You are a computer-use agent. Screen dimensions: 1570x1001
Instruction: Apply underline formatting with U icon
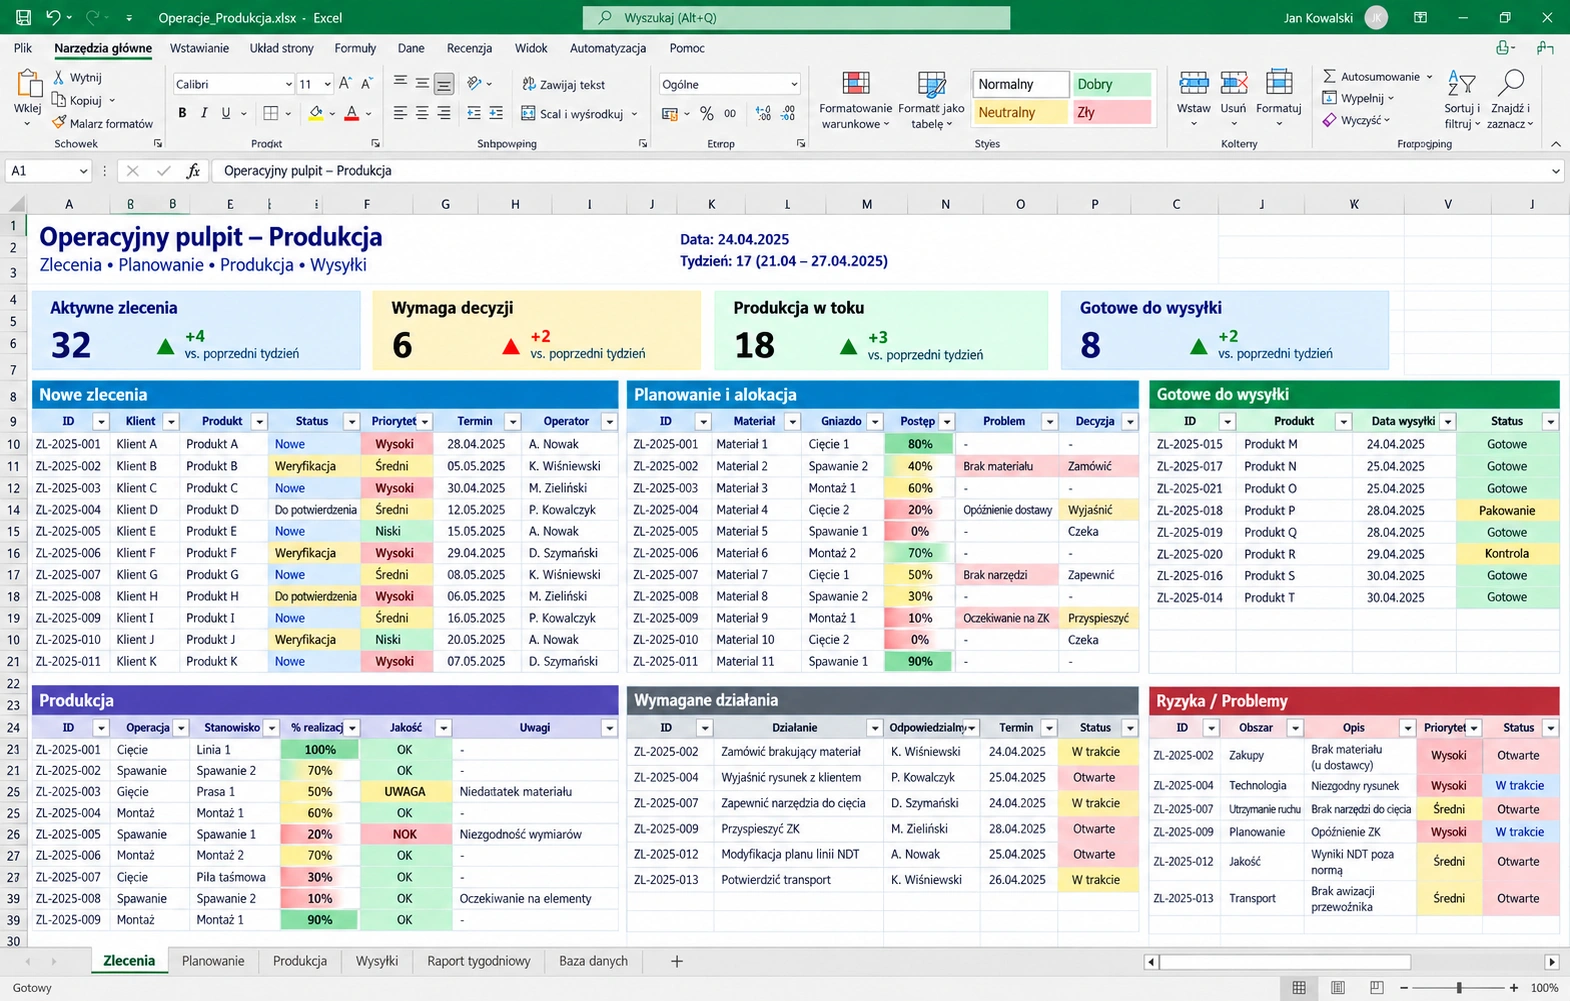(x=226, y=113)
